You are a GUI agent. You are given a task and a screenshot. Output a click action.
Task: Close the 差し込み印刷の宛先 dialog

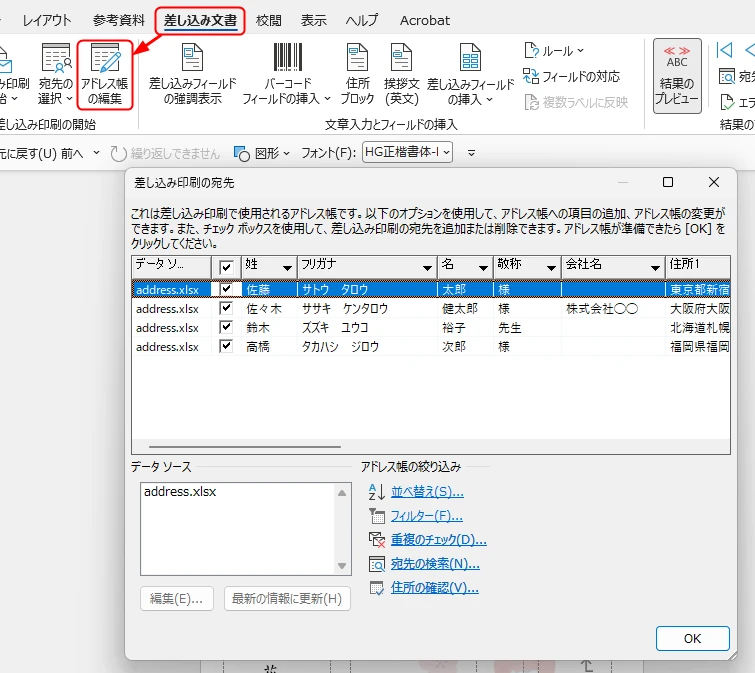714,182
